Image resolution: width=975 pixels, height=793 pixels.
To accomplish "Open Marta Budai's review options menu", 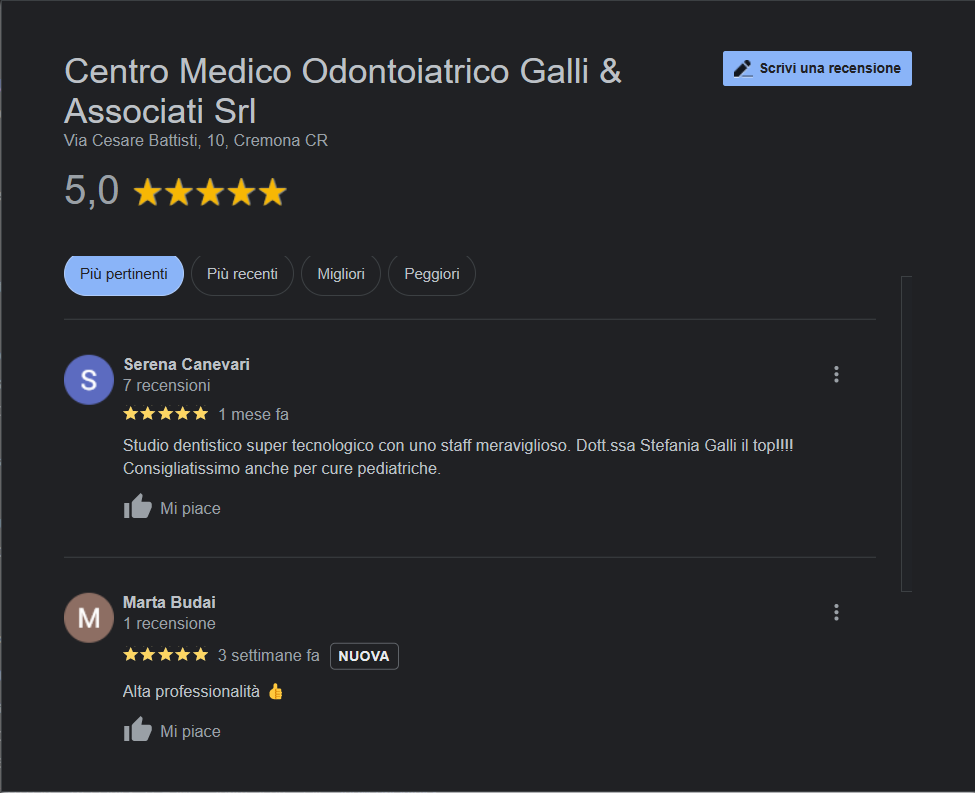I will point(836,613).
